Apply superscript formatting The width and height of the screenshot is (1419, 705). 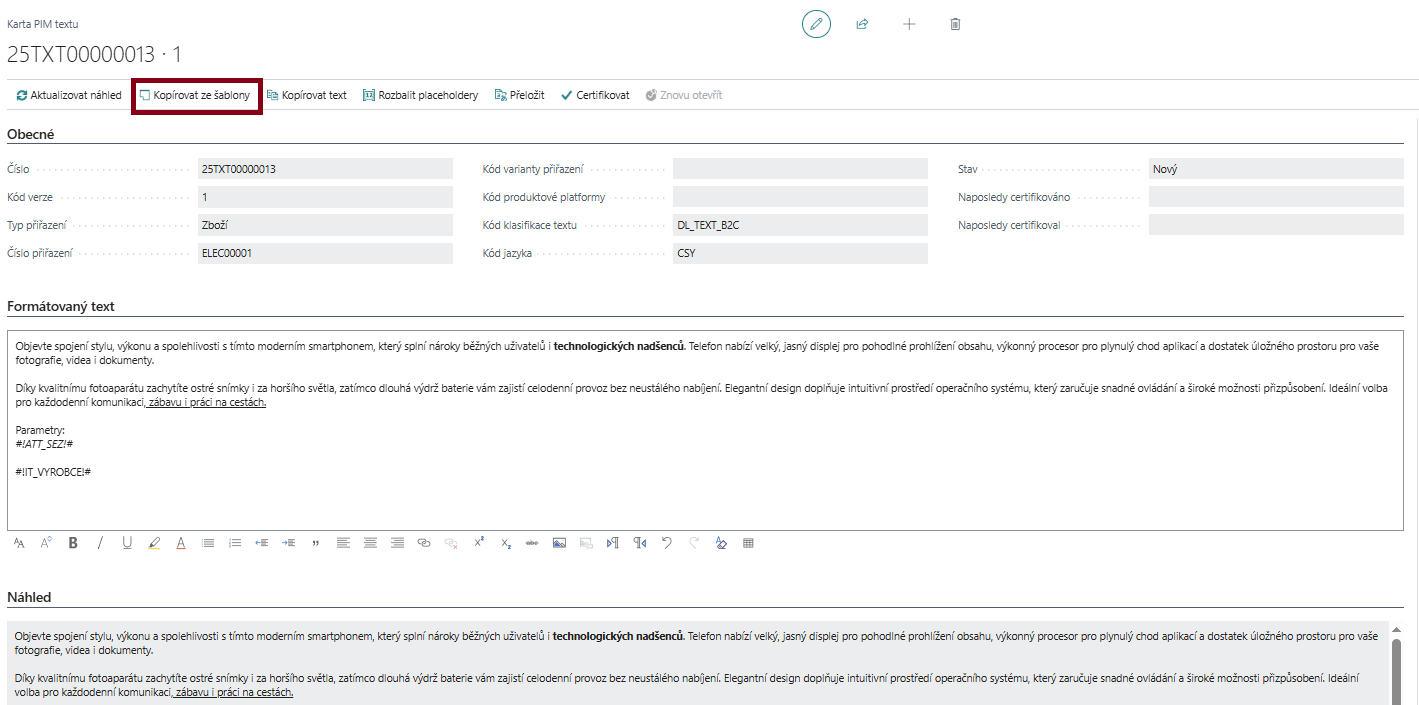[x=479, y=543]
